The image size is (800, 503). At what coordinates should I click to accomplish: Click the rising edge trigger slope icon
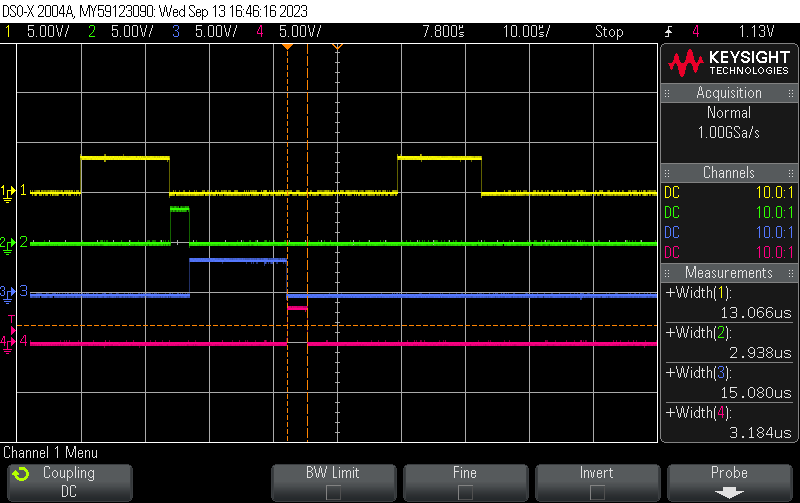click(x=668, y=32)
